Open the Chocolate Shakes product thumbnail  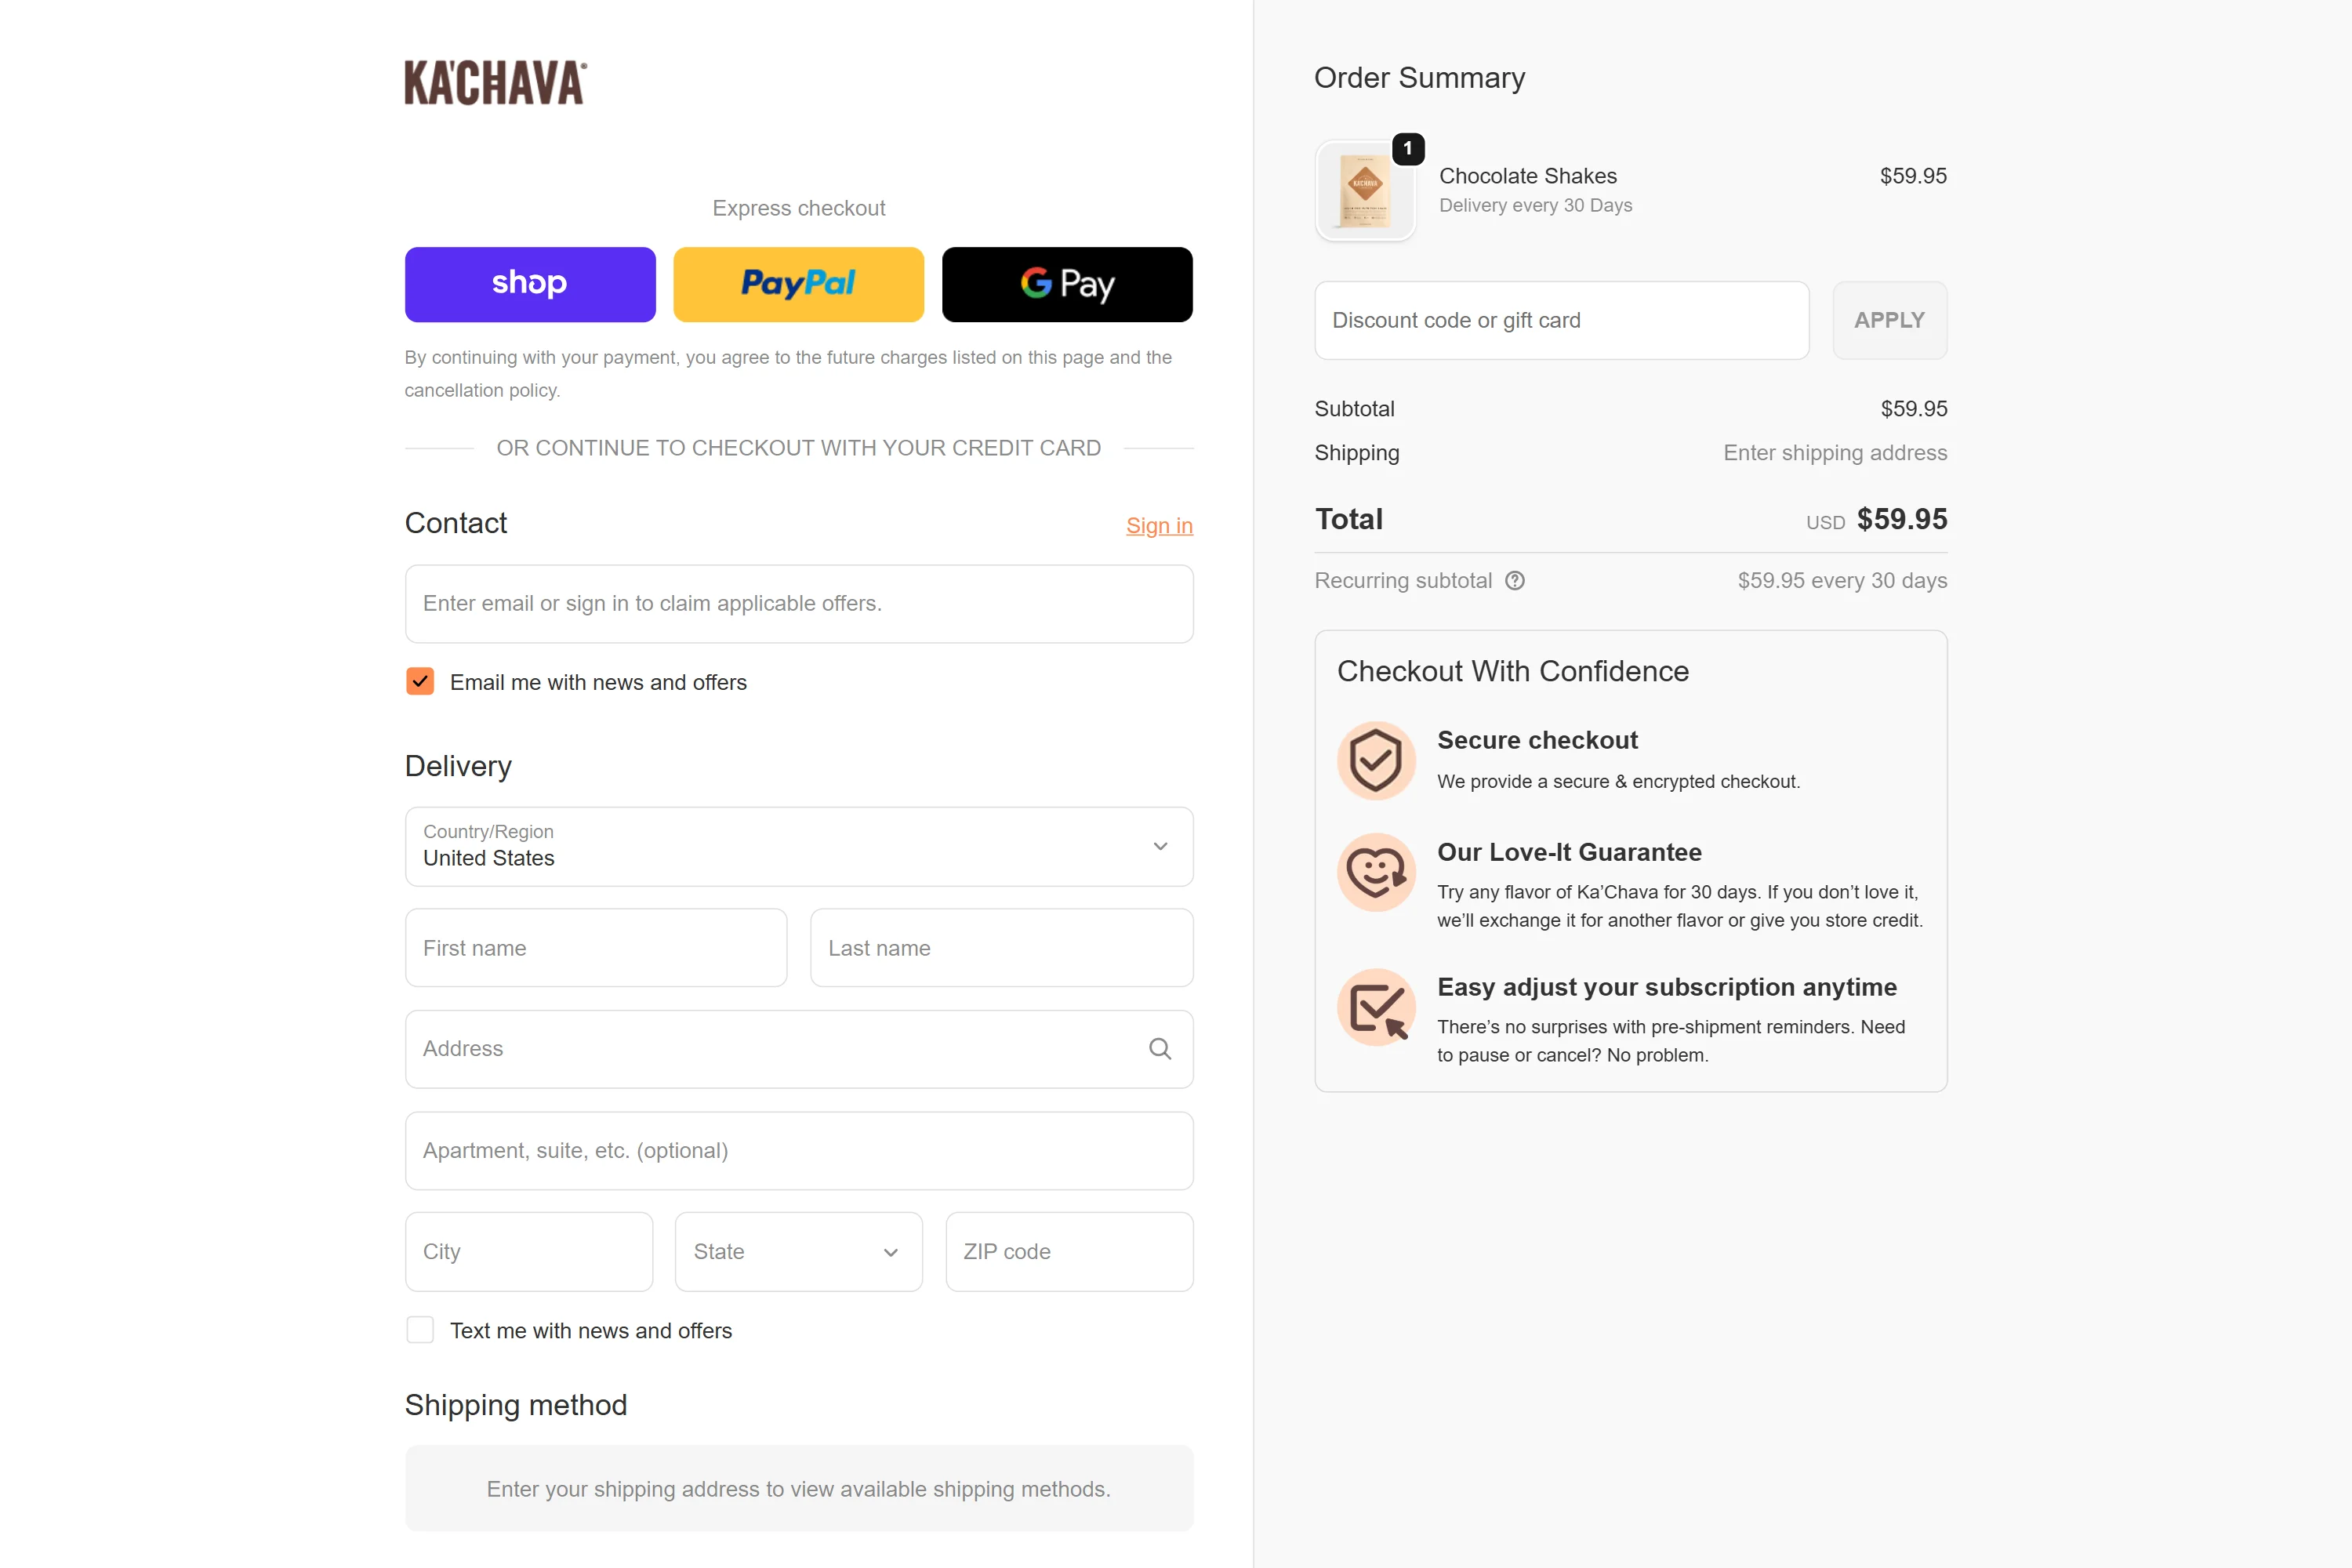1365,190
